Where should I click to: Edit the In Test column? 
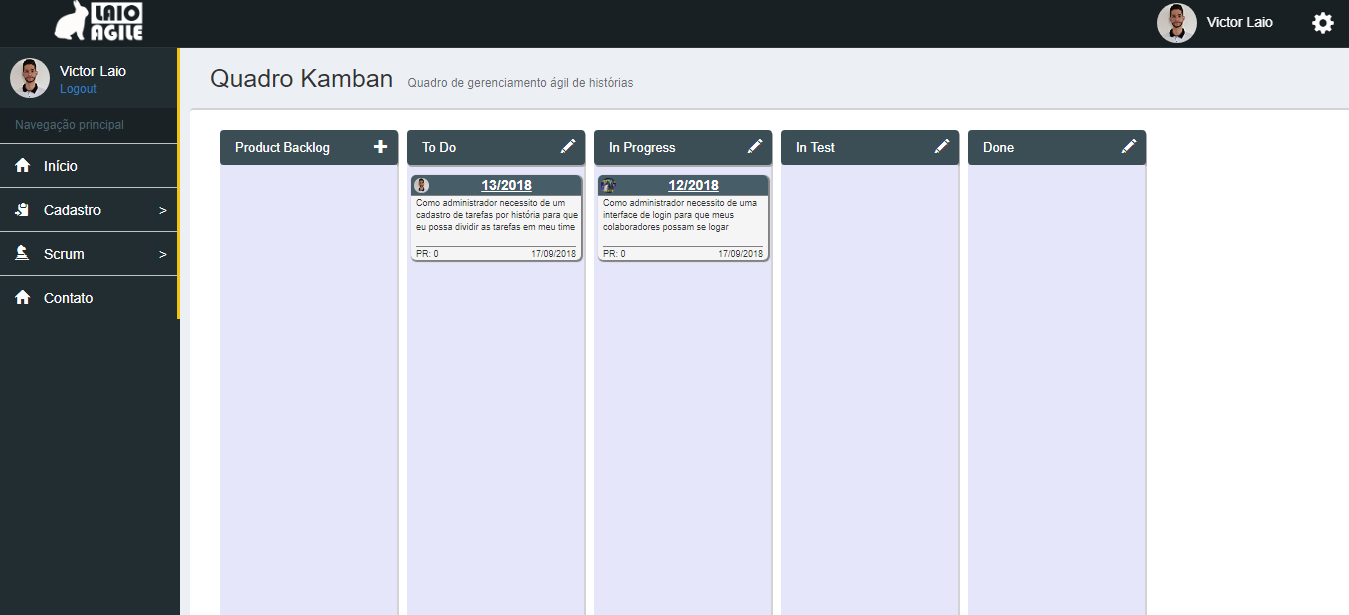[x=941, y=146]
